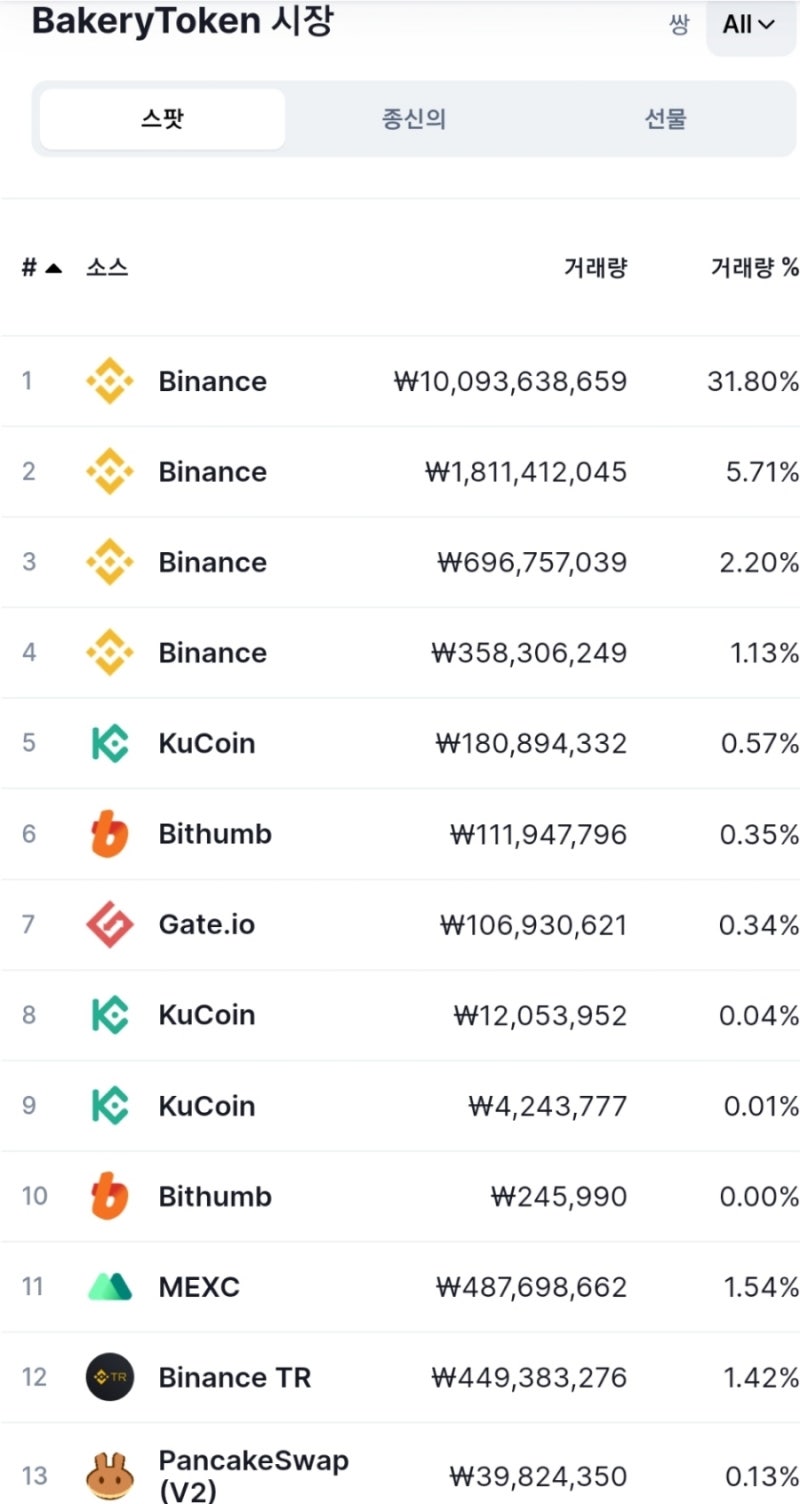Click the 소스 column header
This screenshot has width=800, height=1504.
pos(107,268)
